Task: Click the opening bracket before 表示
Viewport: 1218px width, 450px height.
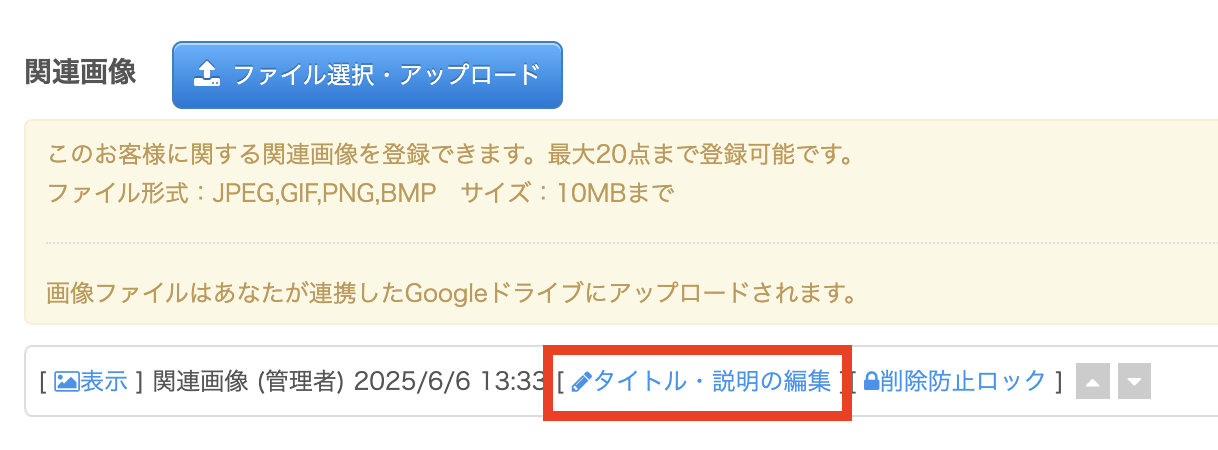Action: coord(43,381)
